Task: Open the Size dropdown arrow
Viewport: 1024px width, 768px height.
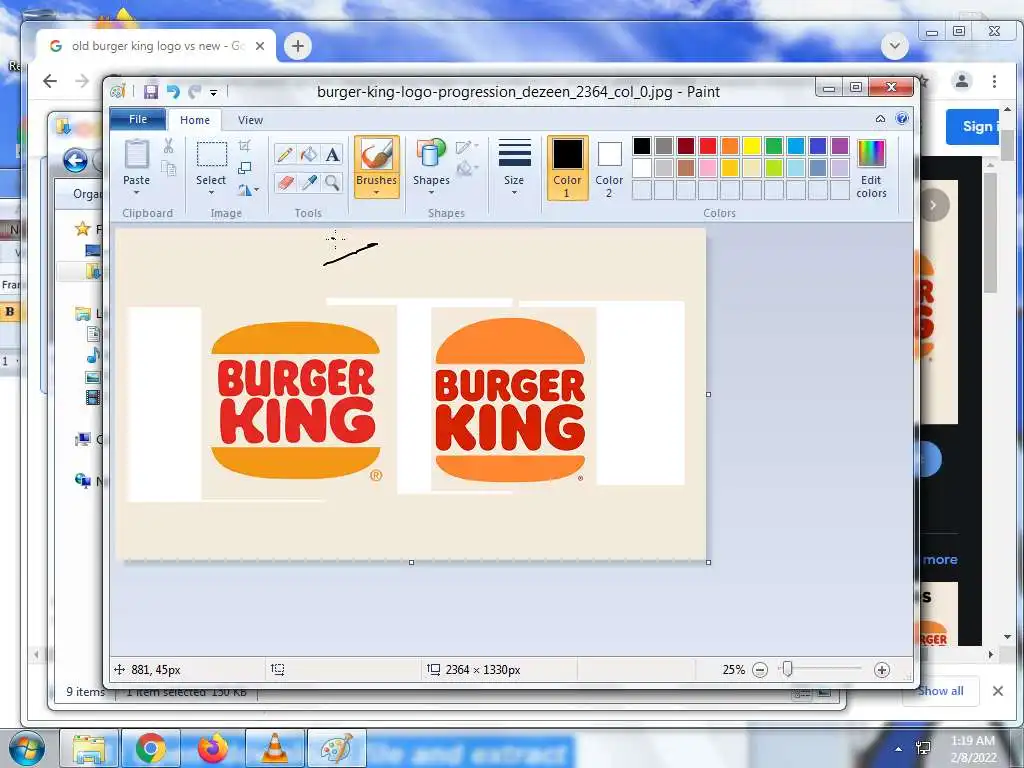Action: [x=514, y=193]
